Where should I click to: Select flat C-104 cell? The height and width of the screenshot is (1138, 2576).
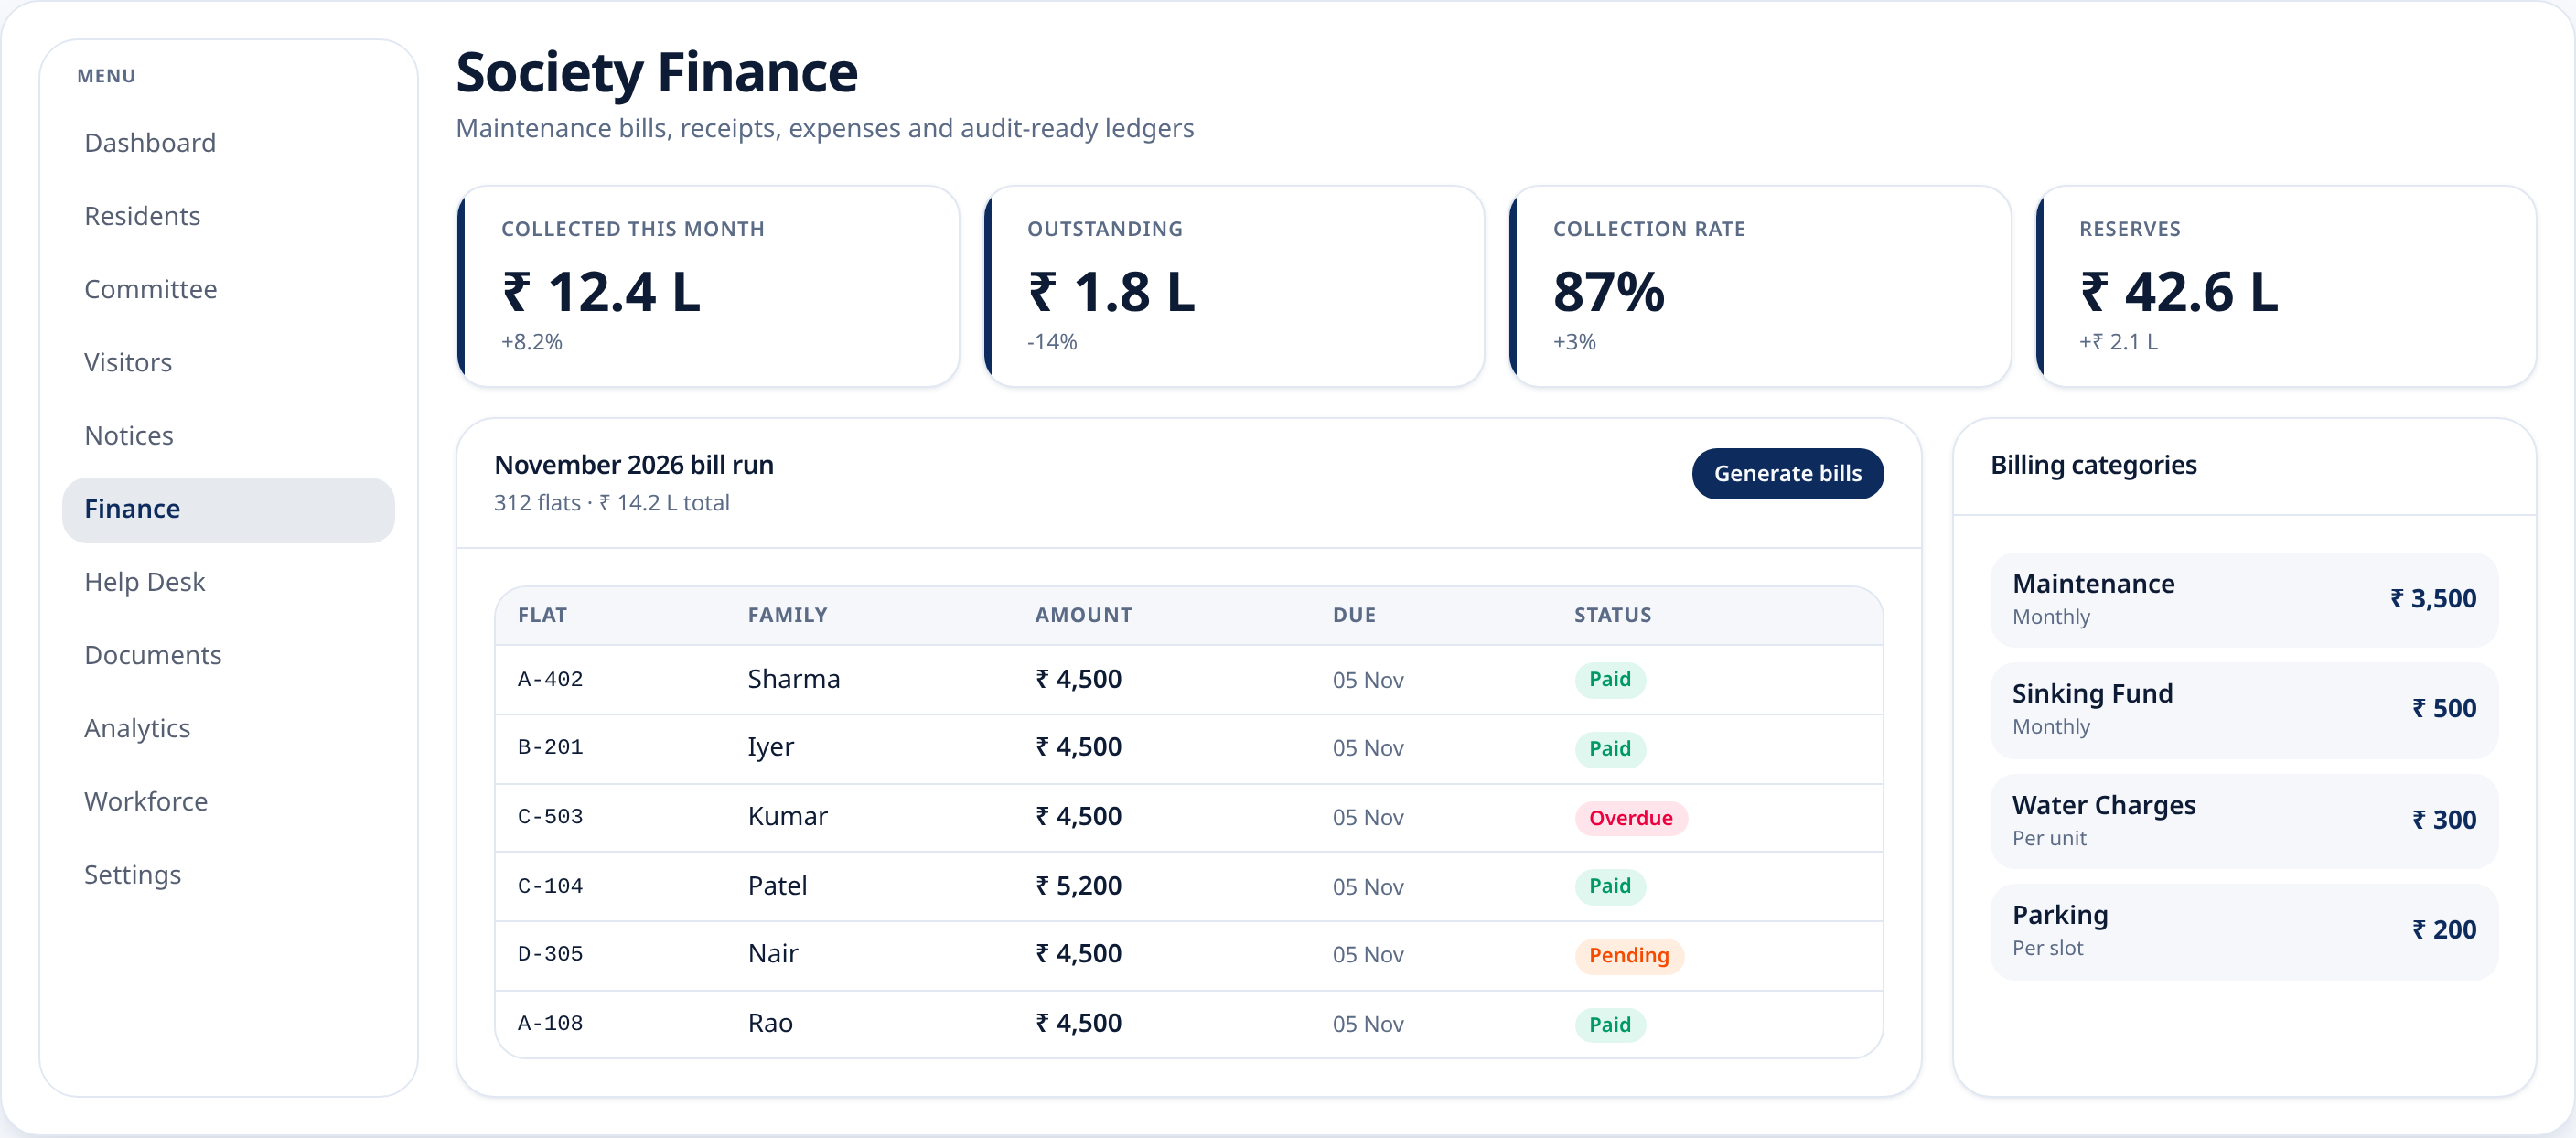(550, 886)
